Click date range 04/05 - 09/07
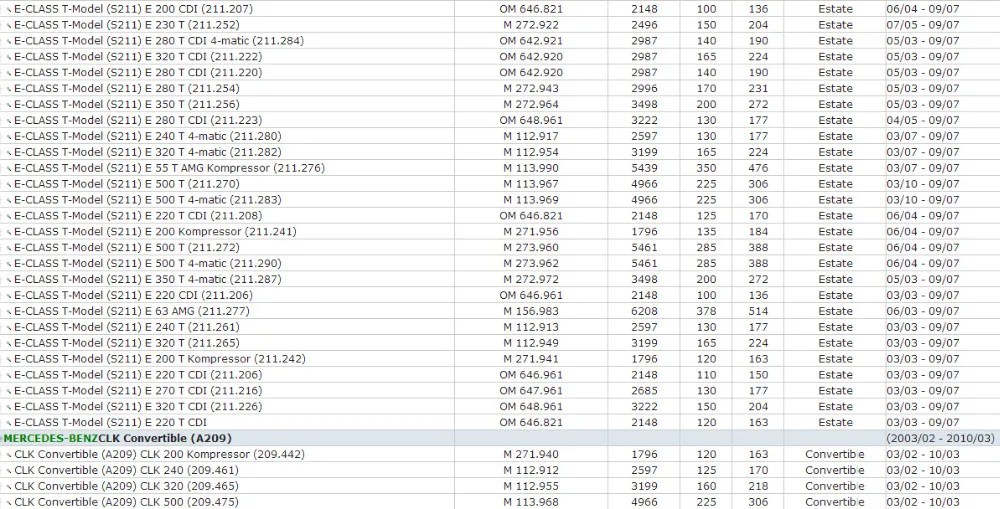The image size is (1000, 509). point(923,120)
